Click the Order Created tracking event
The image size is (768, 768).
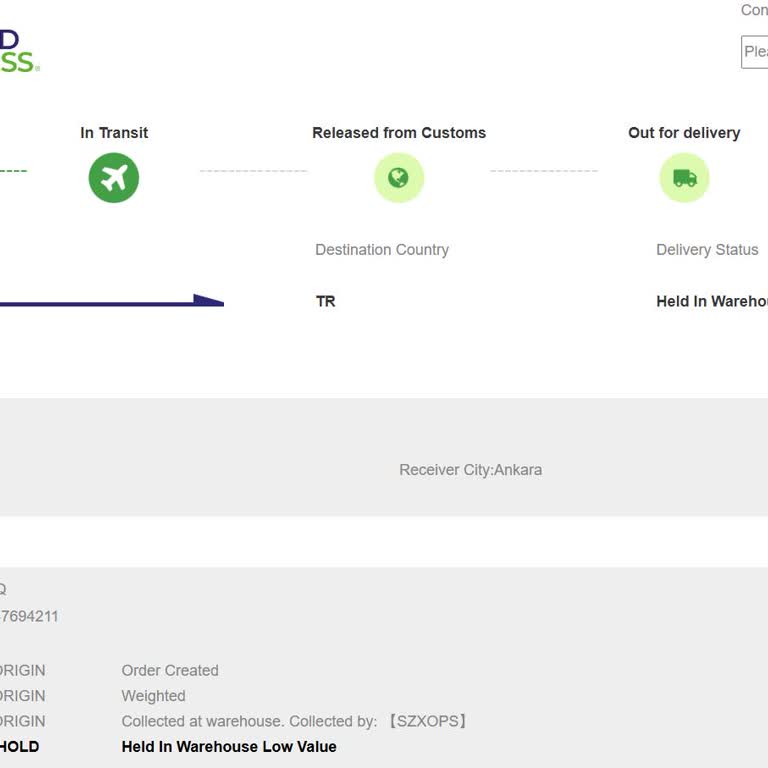pos(170,670)
